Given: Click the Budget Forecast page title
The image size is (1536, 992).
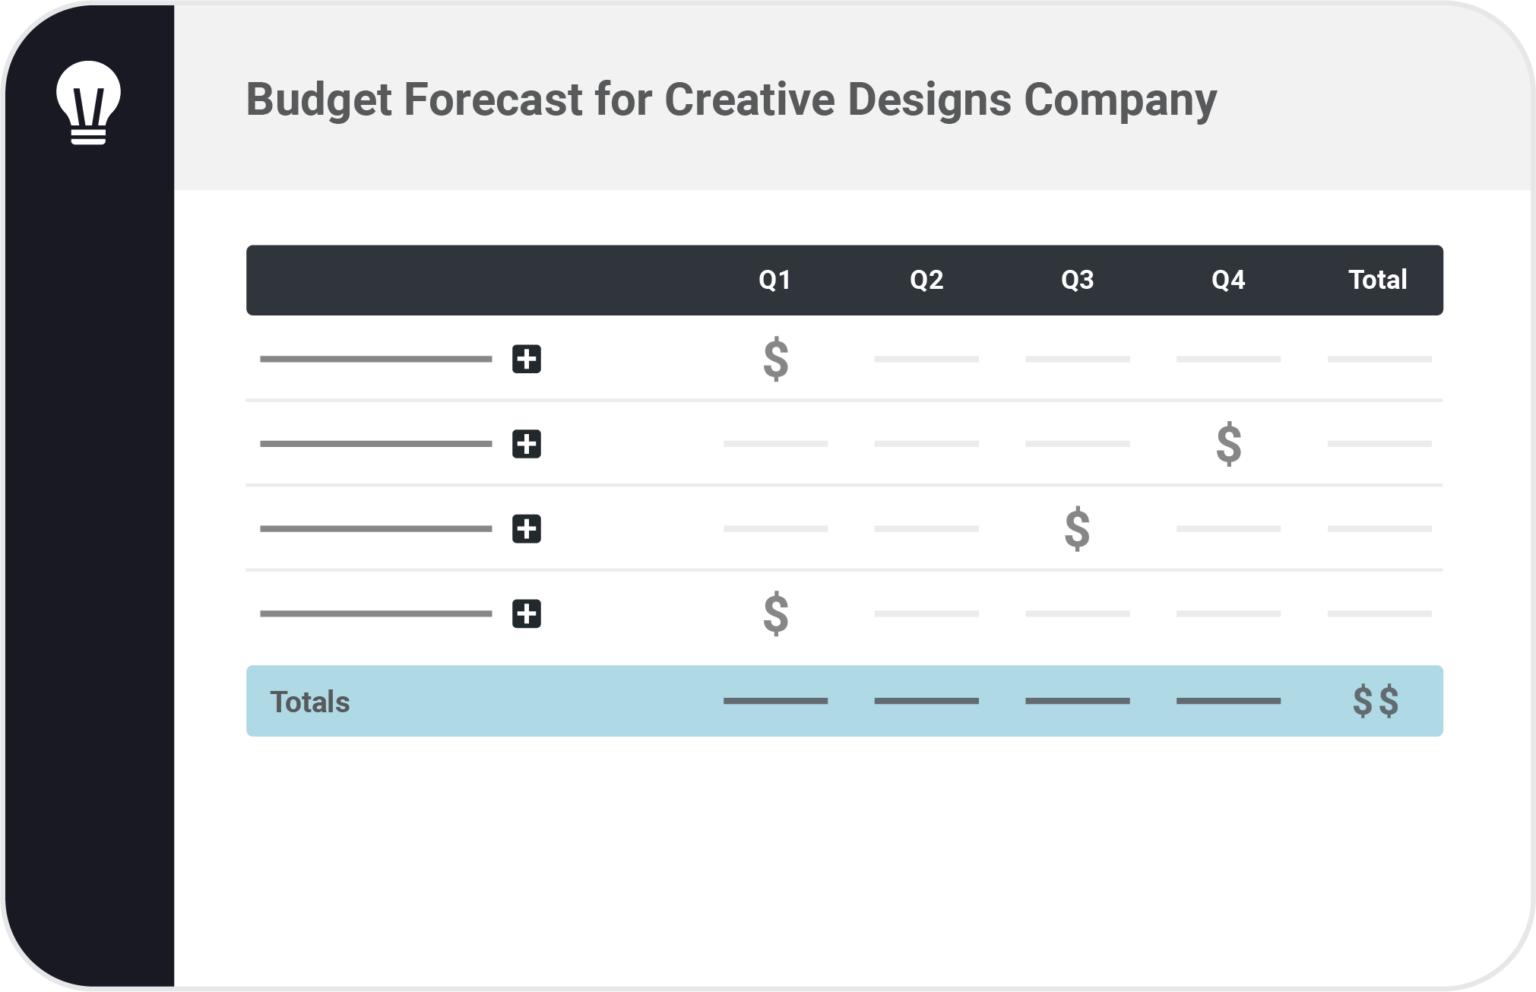Looking at the screenshot, I should pos(732,101).
